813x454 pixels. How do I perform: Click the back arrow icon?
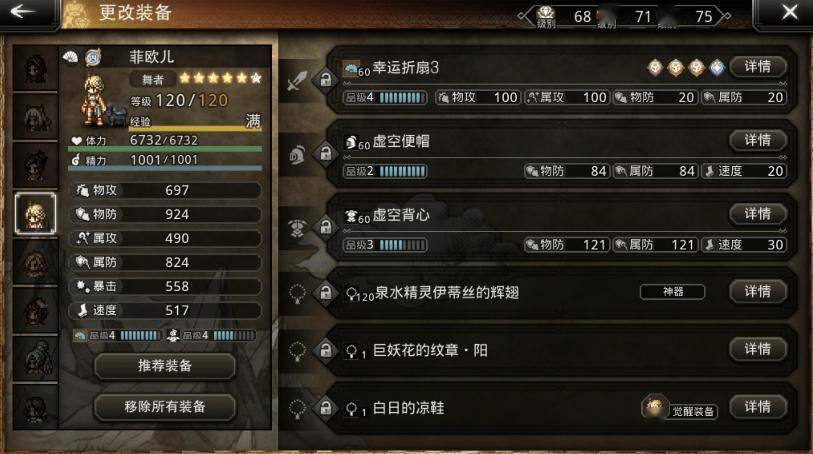(x=22, y=11)
